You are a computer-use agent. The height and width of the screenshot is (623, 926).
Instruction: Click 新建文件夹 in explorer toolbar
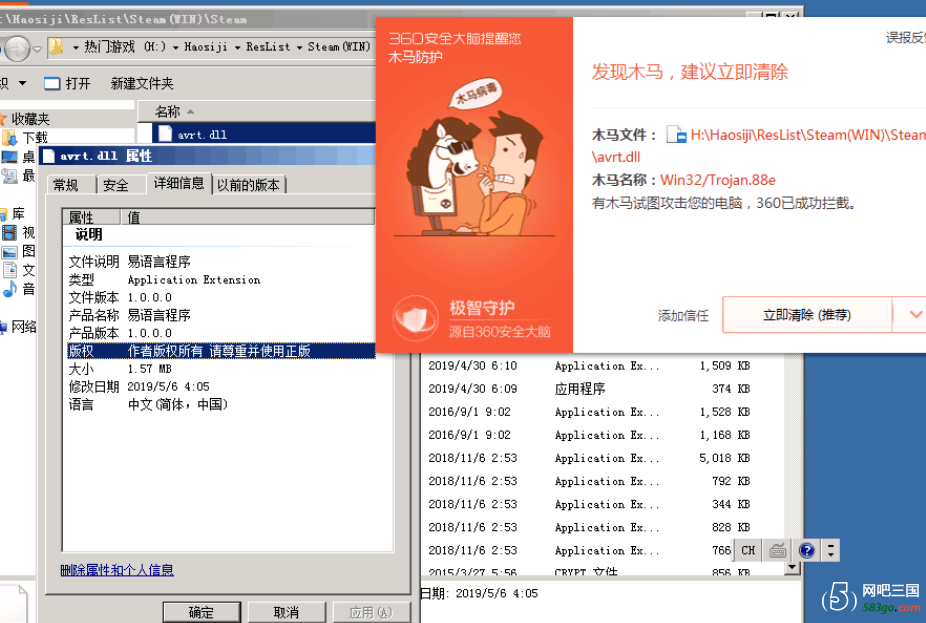point(142,83)
